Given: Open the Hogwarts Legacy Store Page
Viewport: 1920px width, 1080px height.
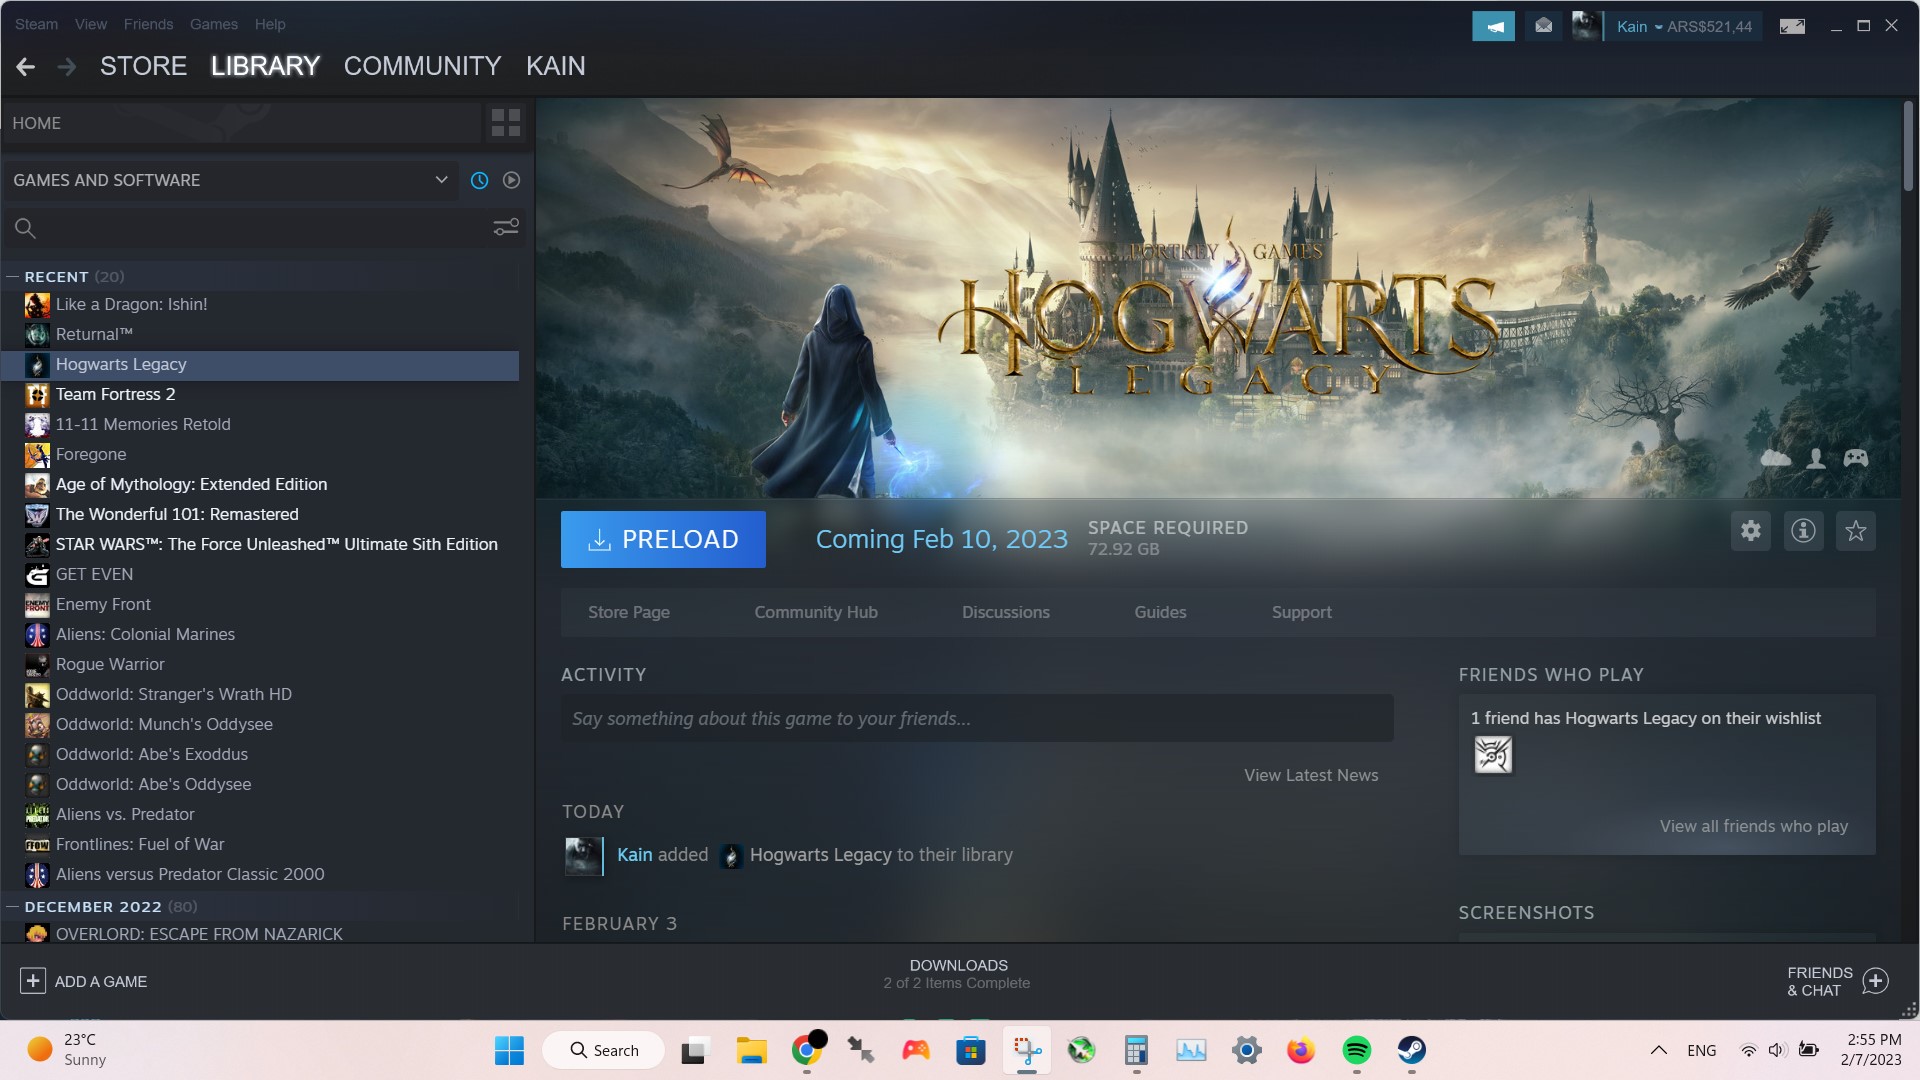Looking at the screenshot, I should click(x=629, y=612).
